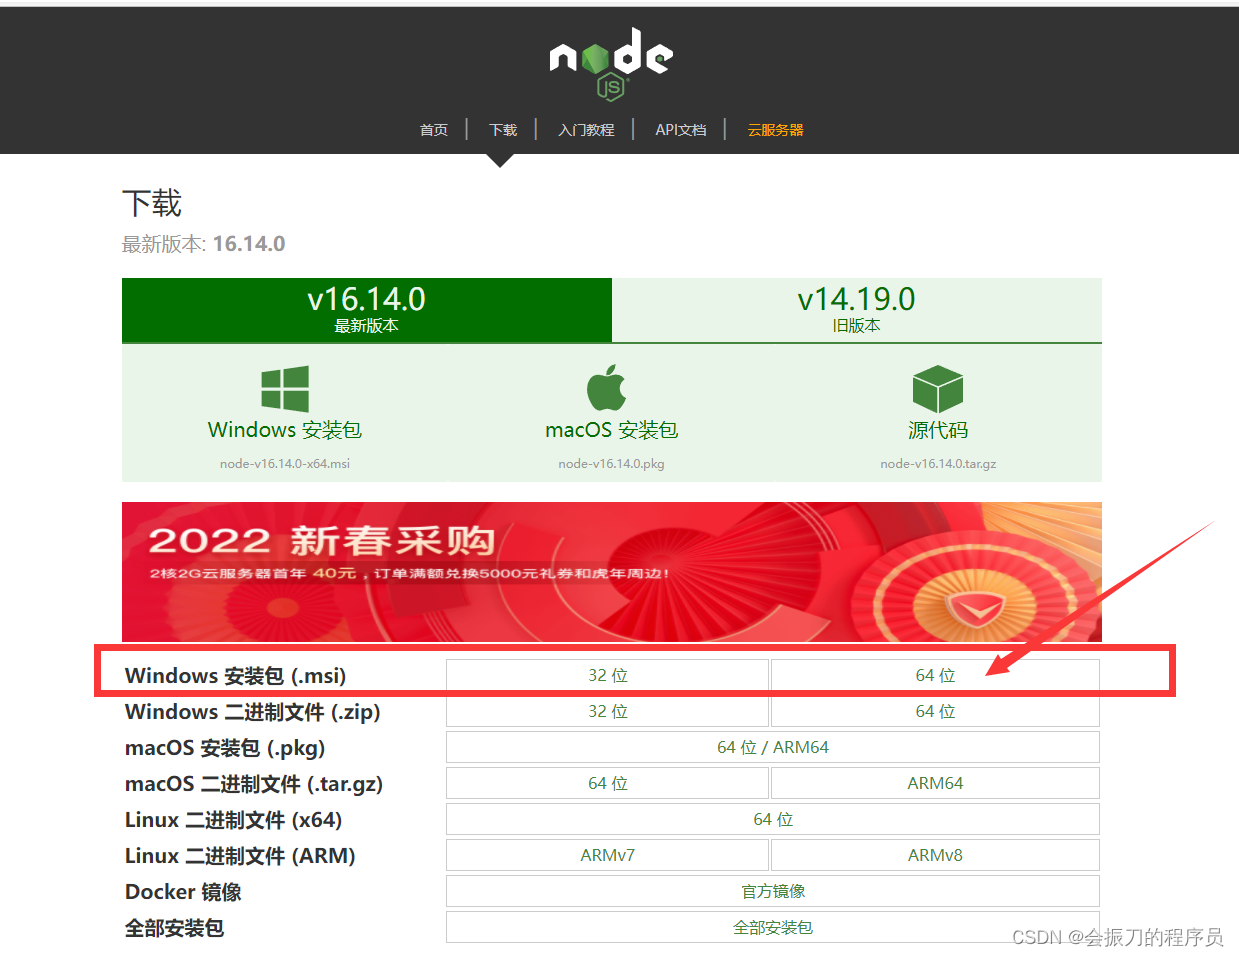Click the Apple macOS logo icon
Viewport: 1239px width, 956px height.
pos(606,388)
